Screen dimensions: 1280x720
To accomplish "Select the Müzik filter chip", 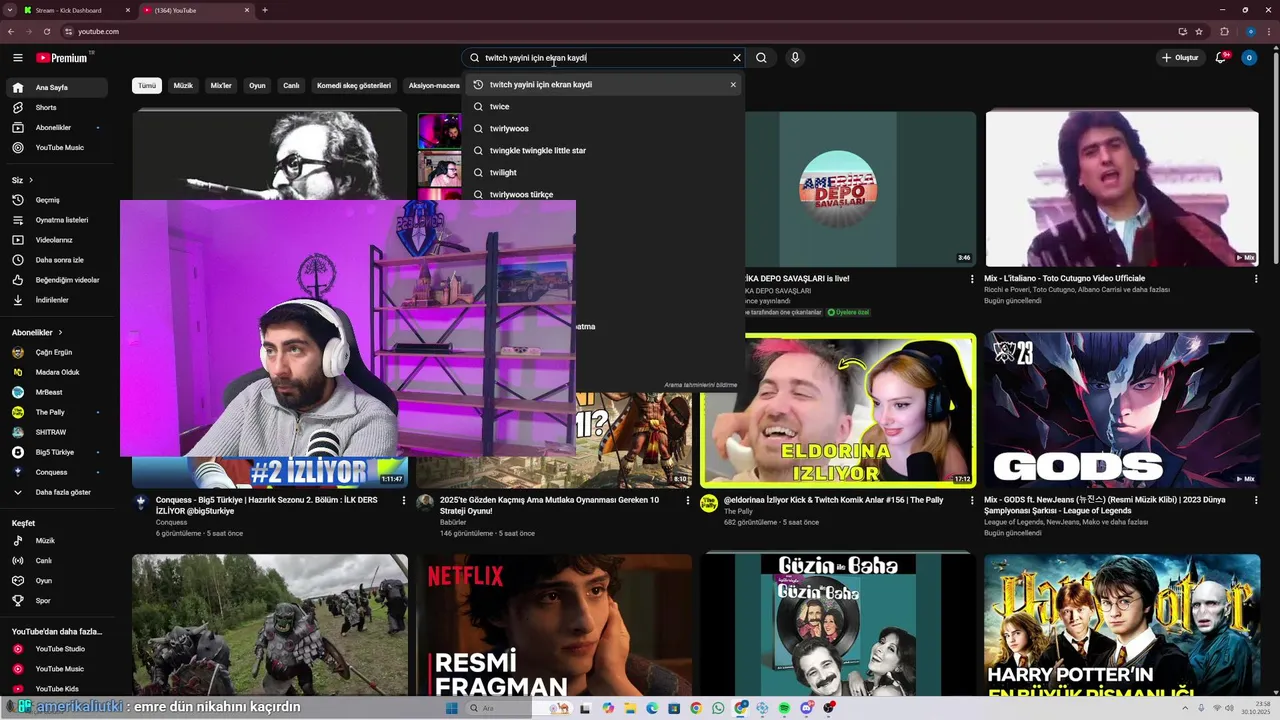I will tap(183, 86).
